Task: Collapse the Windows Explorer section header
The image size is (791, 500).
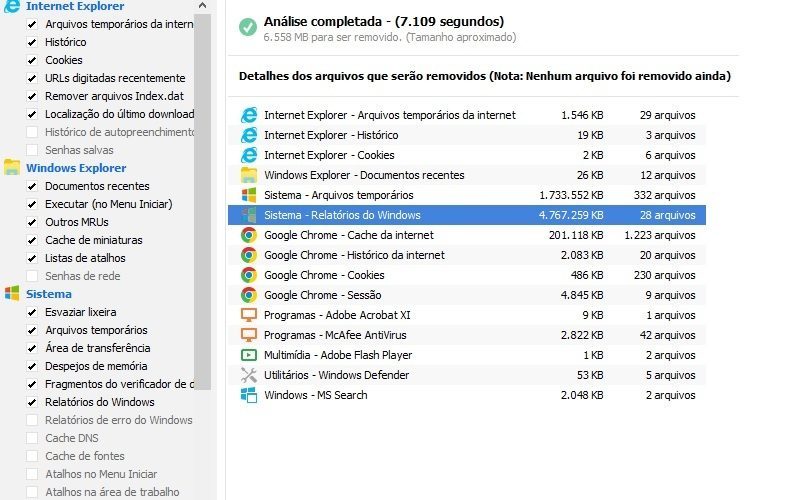Action: [76, 168]
